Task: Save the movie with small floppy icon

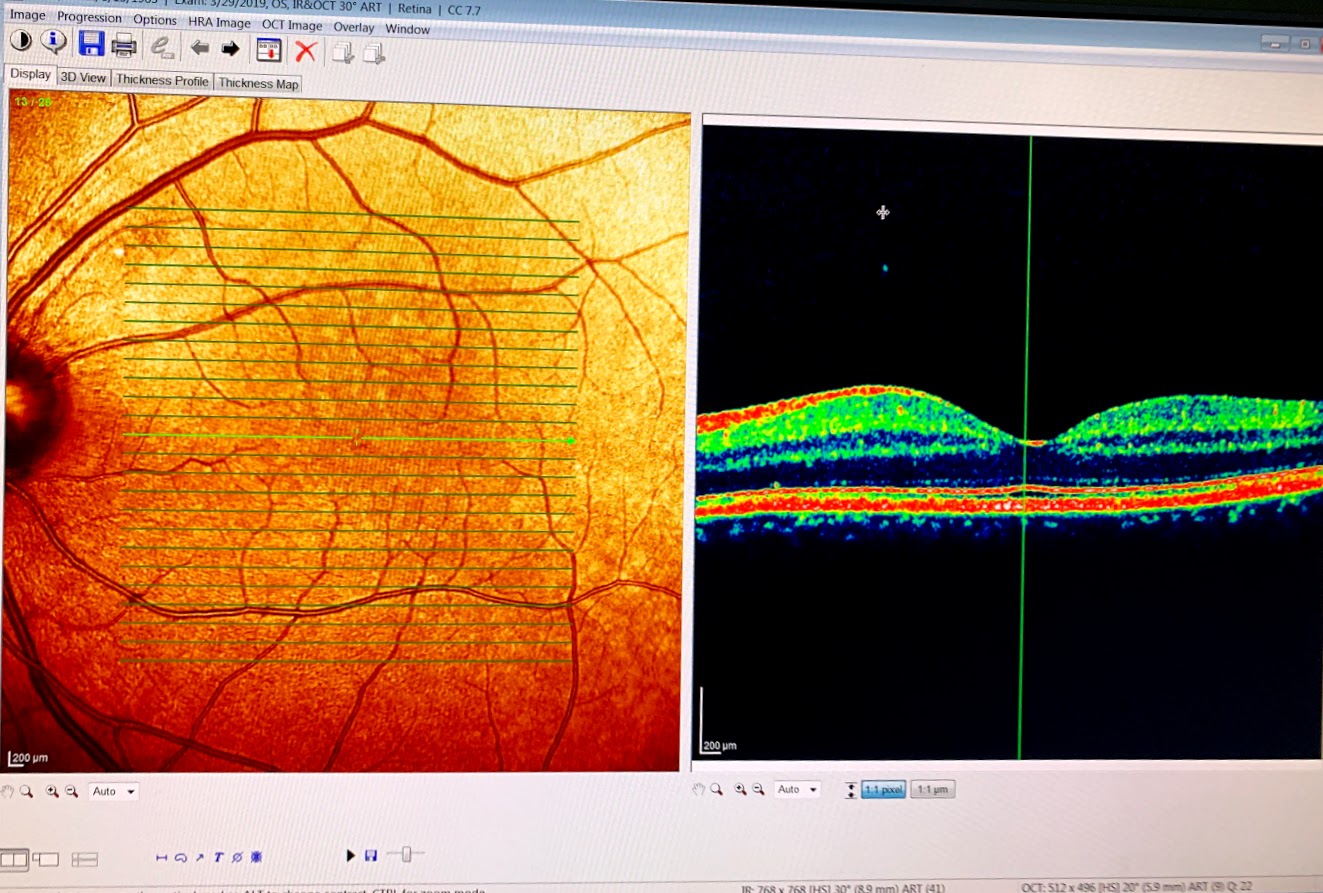Action: (371, 856)
